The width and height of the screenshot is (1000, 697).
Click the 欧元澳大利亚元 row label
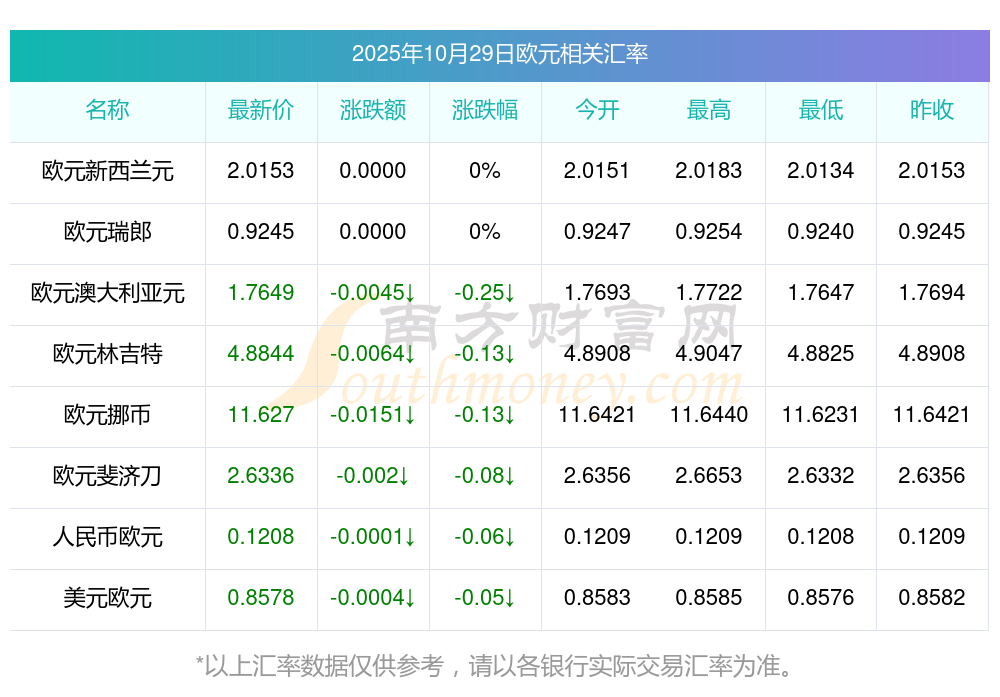coord(107,293)
